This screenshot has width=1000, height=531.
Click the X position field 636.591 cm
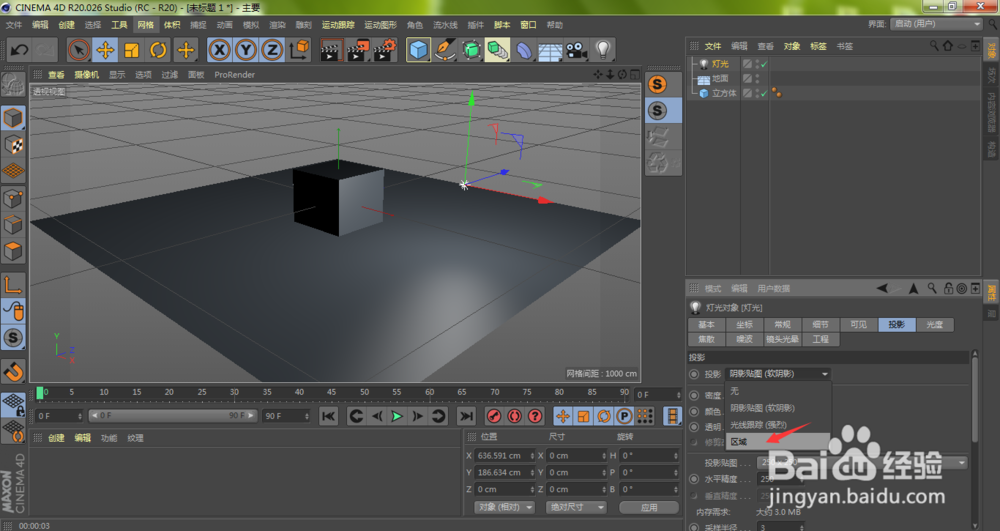click(x=506, y=456)
